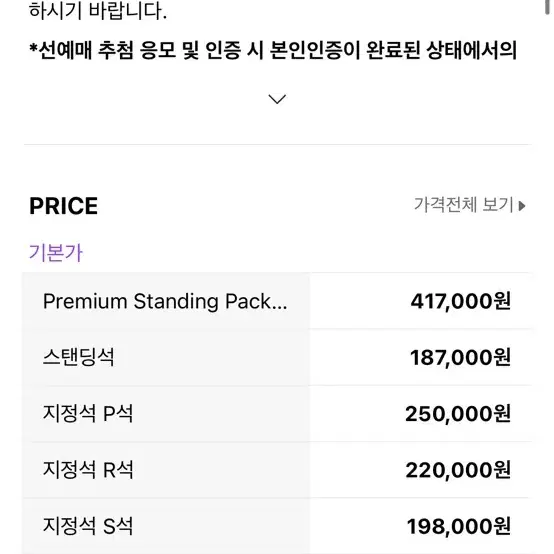Screen dimensions: 554x554
Task: Click the 250,000원 price
Action: (458, 414)
